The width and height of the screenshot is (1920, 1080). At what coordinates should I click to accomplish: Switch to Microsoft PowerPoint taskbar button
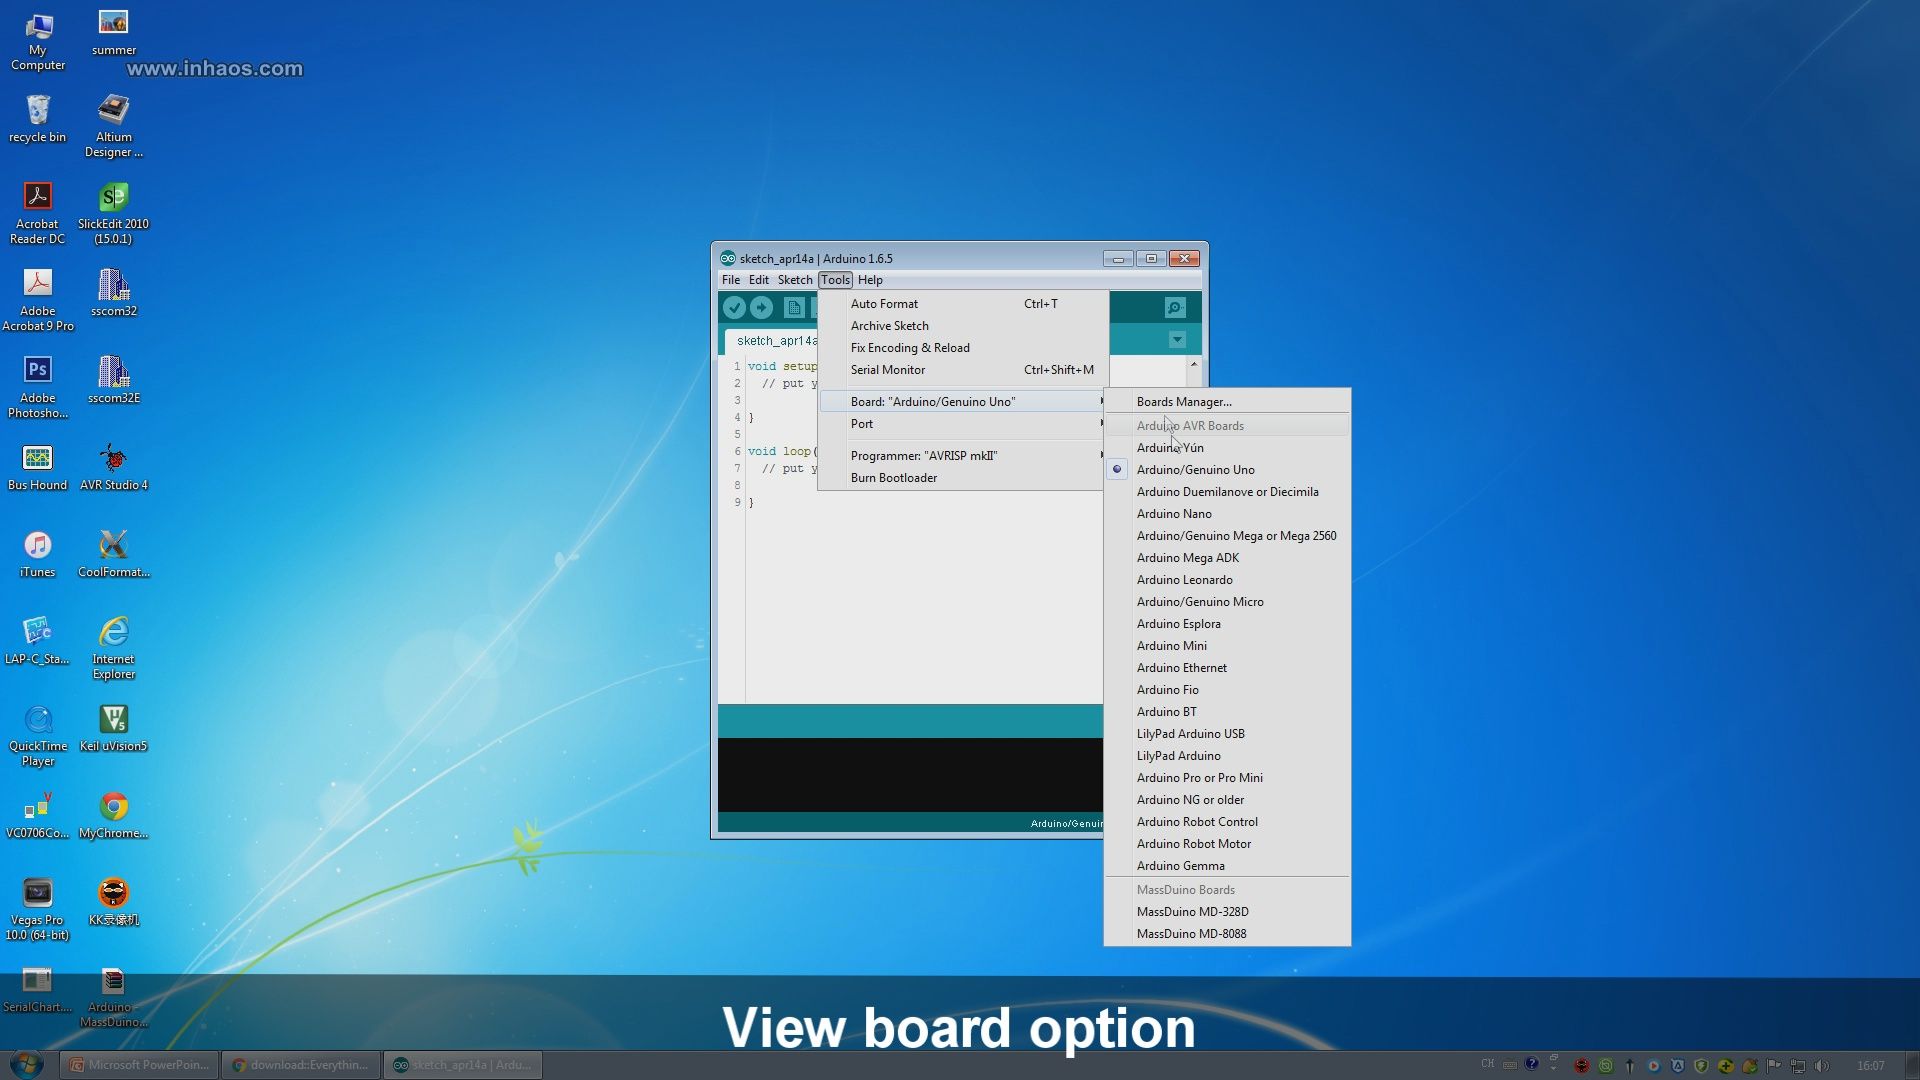click(139, 1065)
